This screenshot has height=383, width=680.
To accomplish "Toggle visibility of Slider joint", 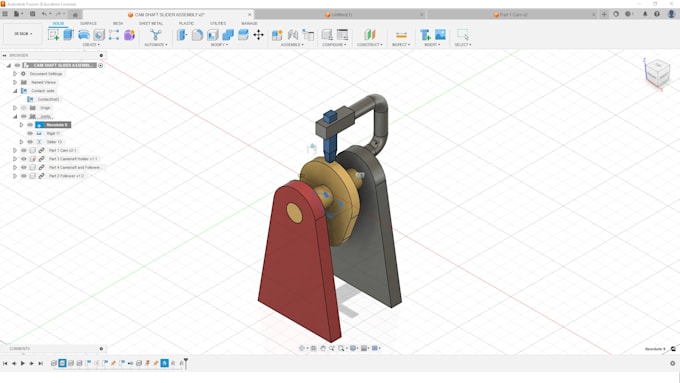I will coord(30,142).
